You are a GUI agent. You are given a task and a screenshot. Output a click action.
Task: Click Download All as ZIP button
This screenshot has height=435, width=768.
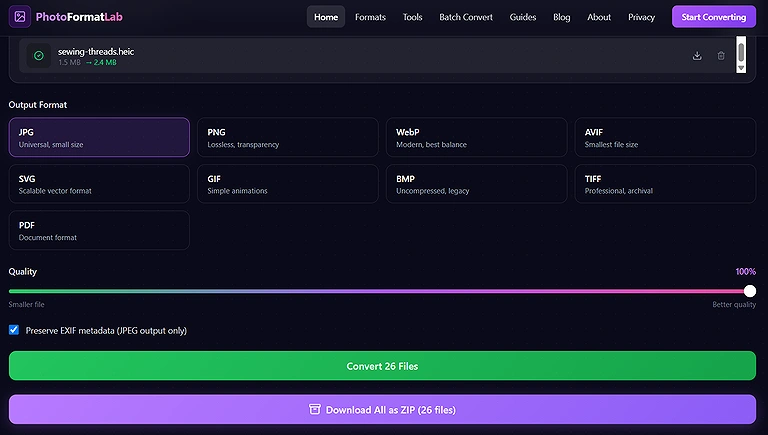[x=382, y=410]
